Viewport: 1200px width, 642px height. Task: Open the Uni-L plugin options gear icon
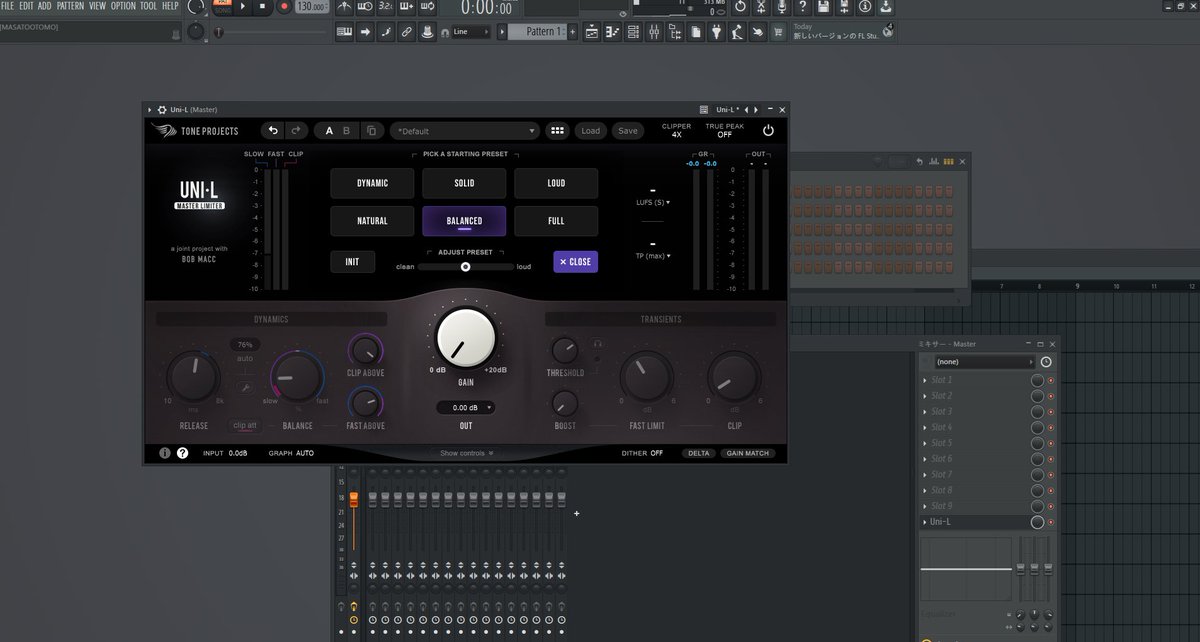tap(161, 109)
